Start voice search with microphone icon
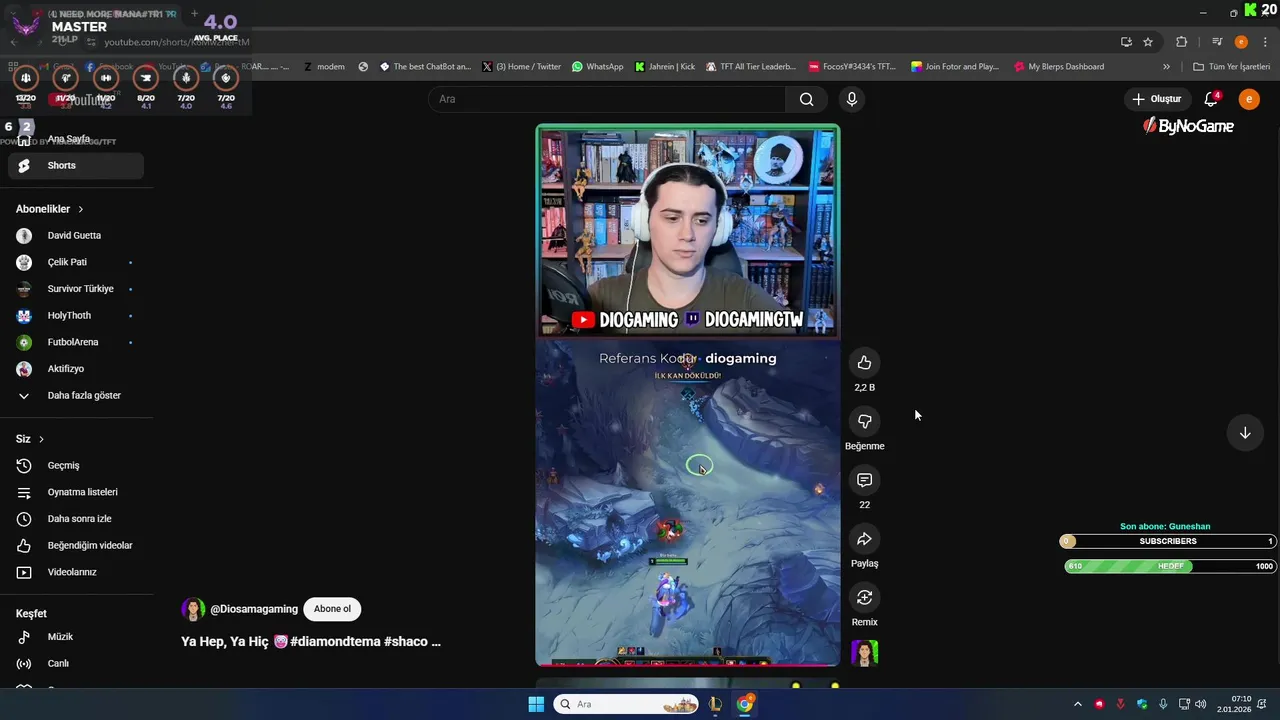 point(852,99)
